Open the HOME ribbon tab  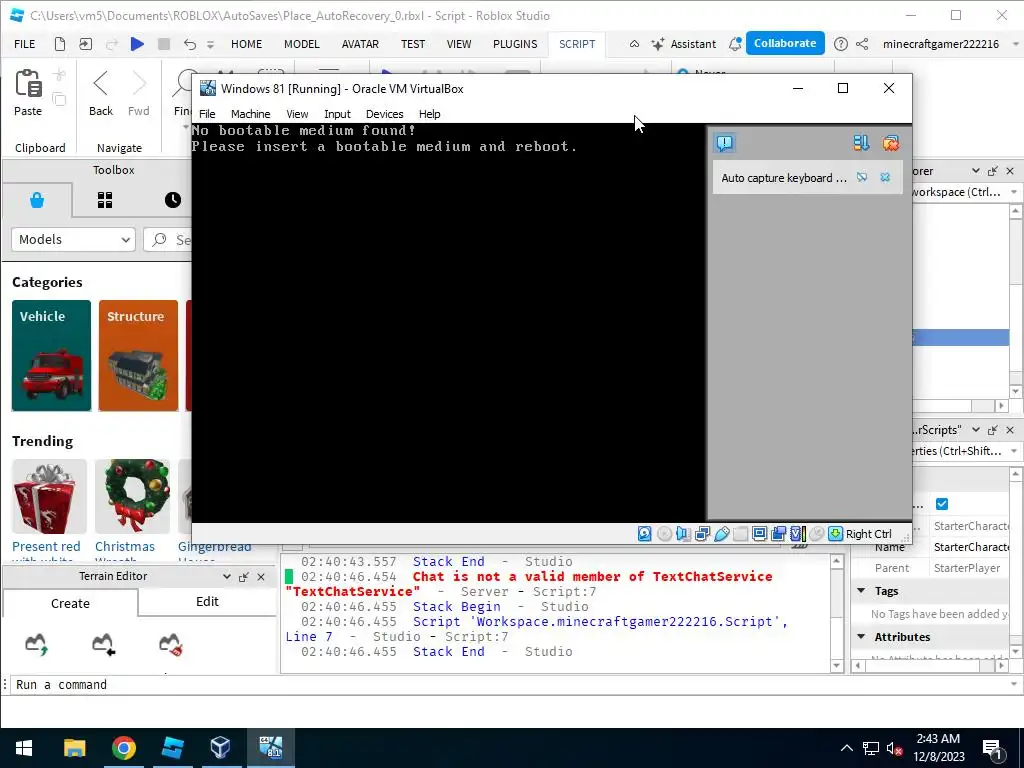coord(246,44)
